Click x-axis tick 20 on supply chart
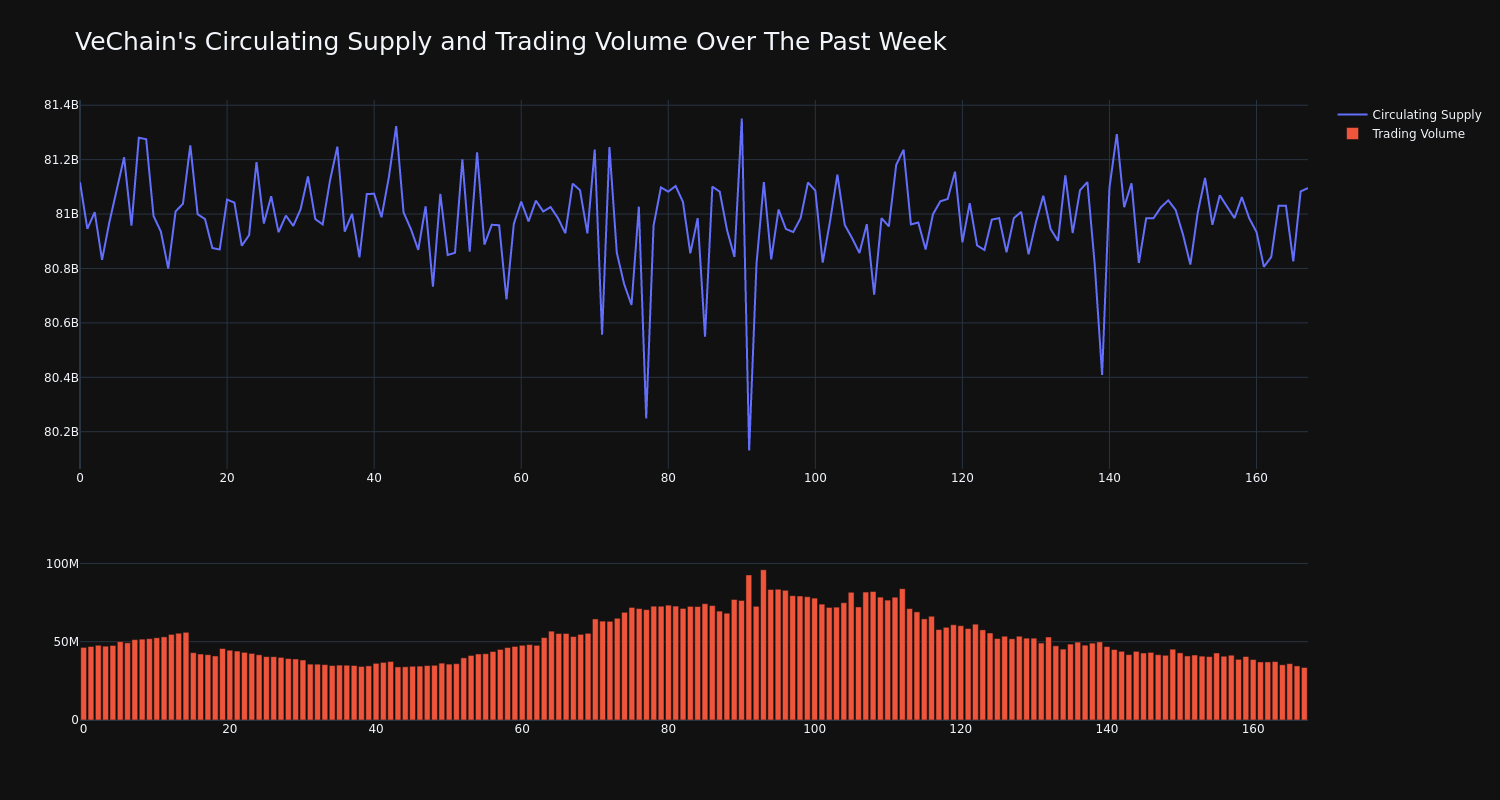Image resolution: width=1500 pixels, height=800 pixels. click(x=227, y=478)
